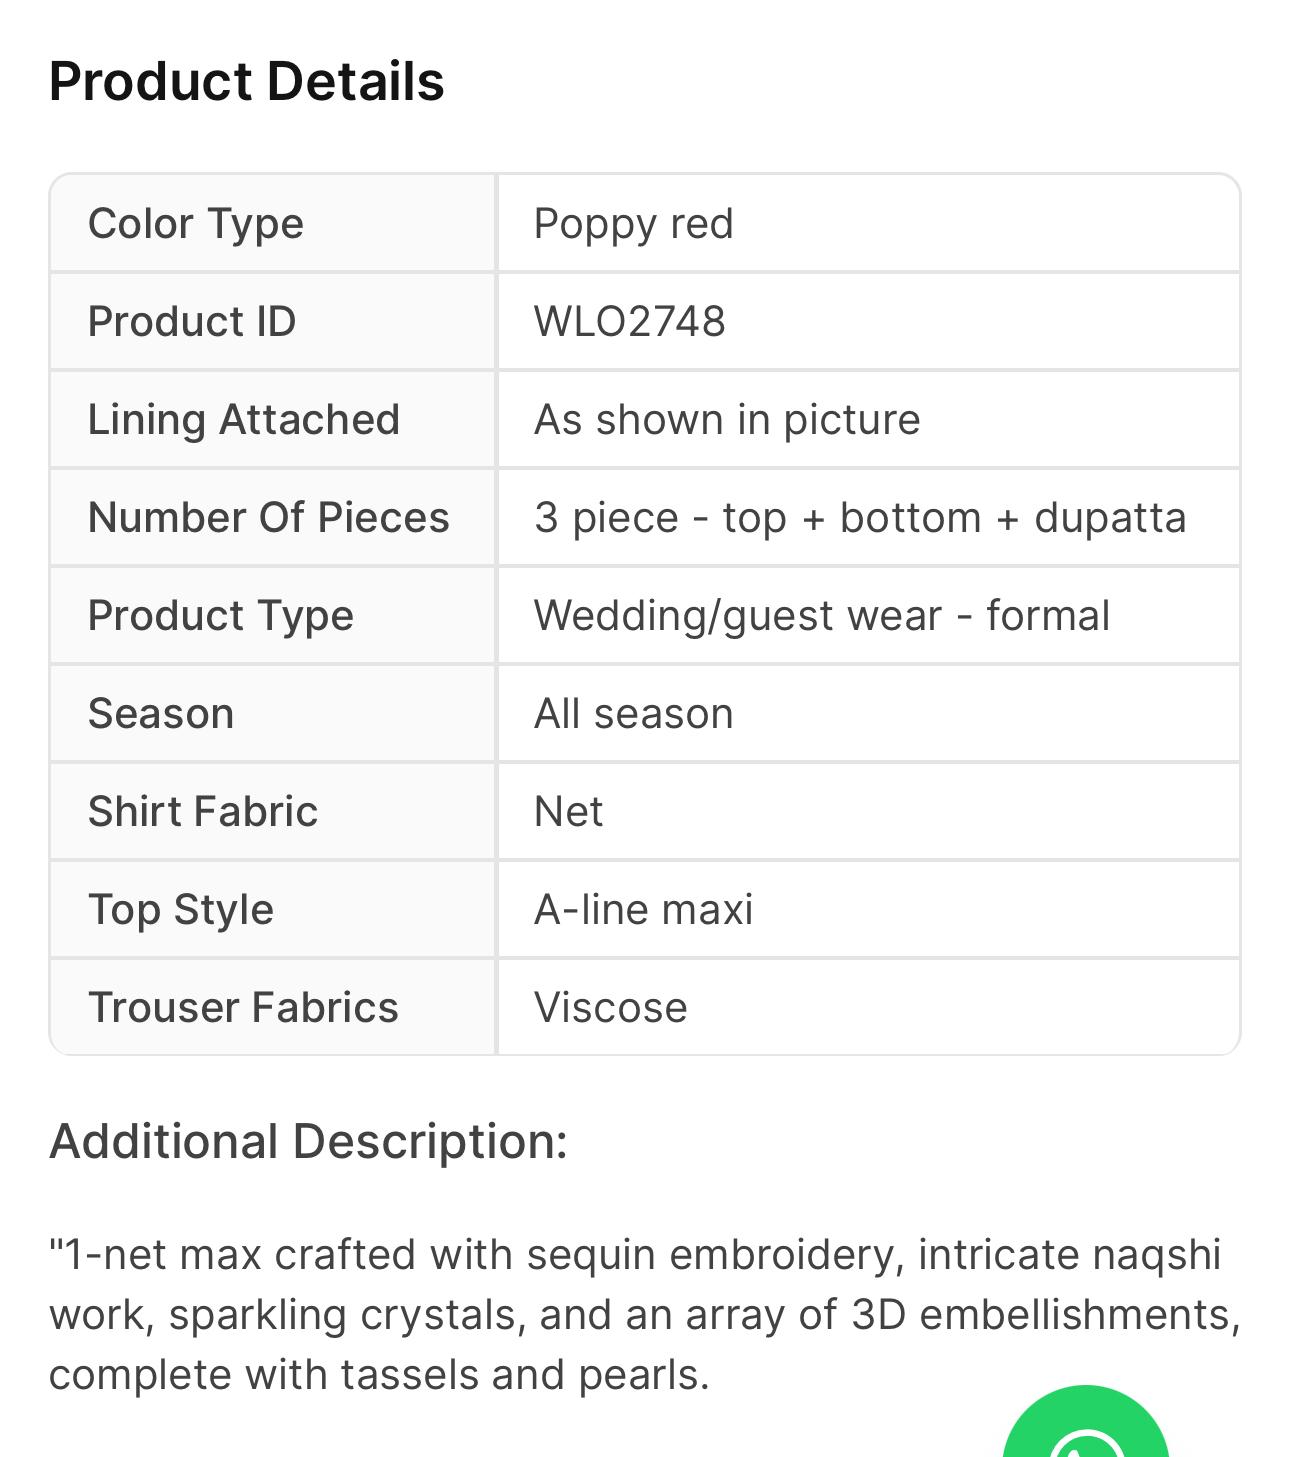Click the All season value
The width and height of the screenshot is (1290, 1457).
[x=633, y=713]
